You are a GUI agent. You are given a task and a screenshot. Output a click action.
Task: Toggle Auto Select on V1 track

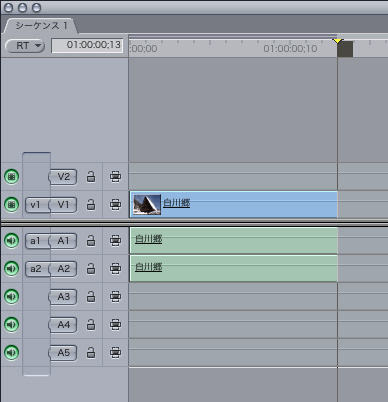tap(115, 204)
